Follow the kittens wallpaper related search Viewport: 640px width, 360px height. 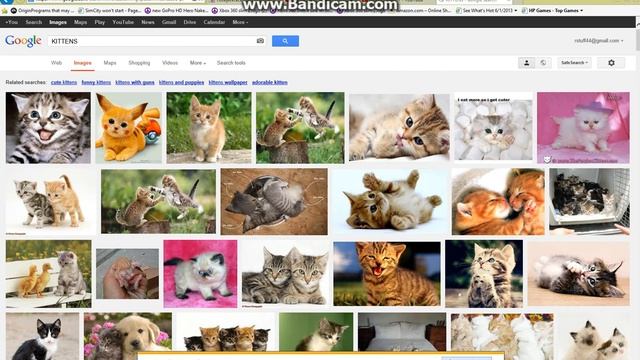[x=228, y=82]
